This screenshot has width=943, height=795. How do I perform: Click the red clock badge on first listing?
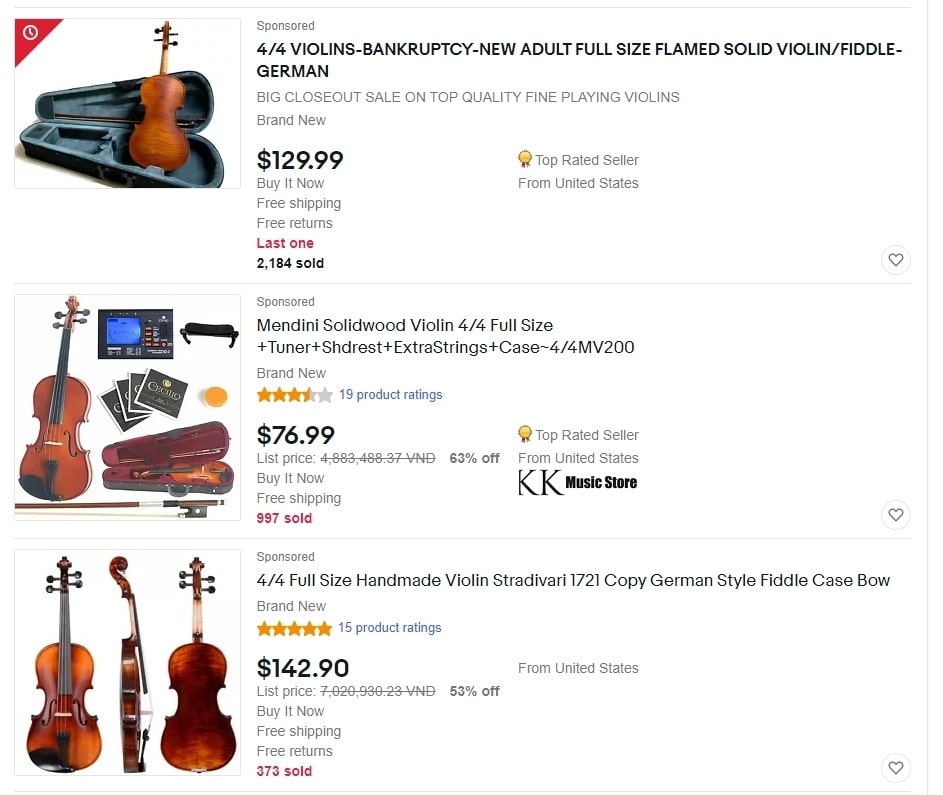coord(31,34)
